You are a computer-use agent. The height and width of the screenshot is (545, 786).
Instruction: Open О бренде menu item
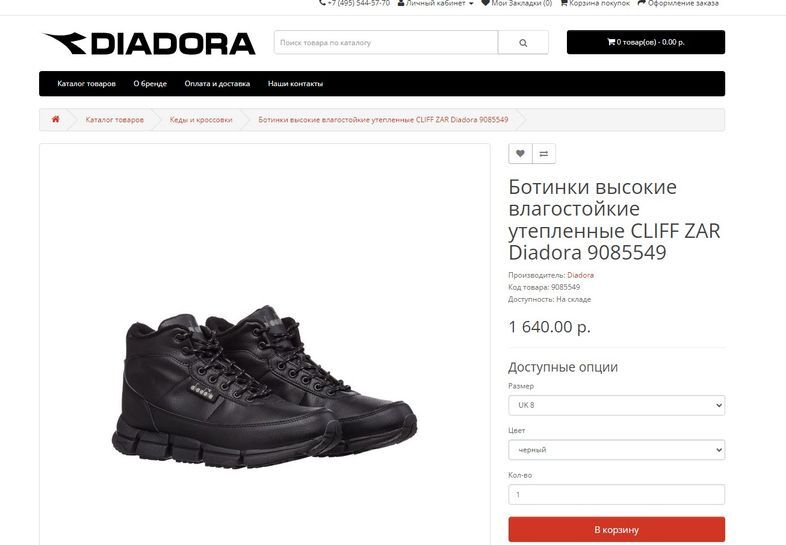pos(150,84)
